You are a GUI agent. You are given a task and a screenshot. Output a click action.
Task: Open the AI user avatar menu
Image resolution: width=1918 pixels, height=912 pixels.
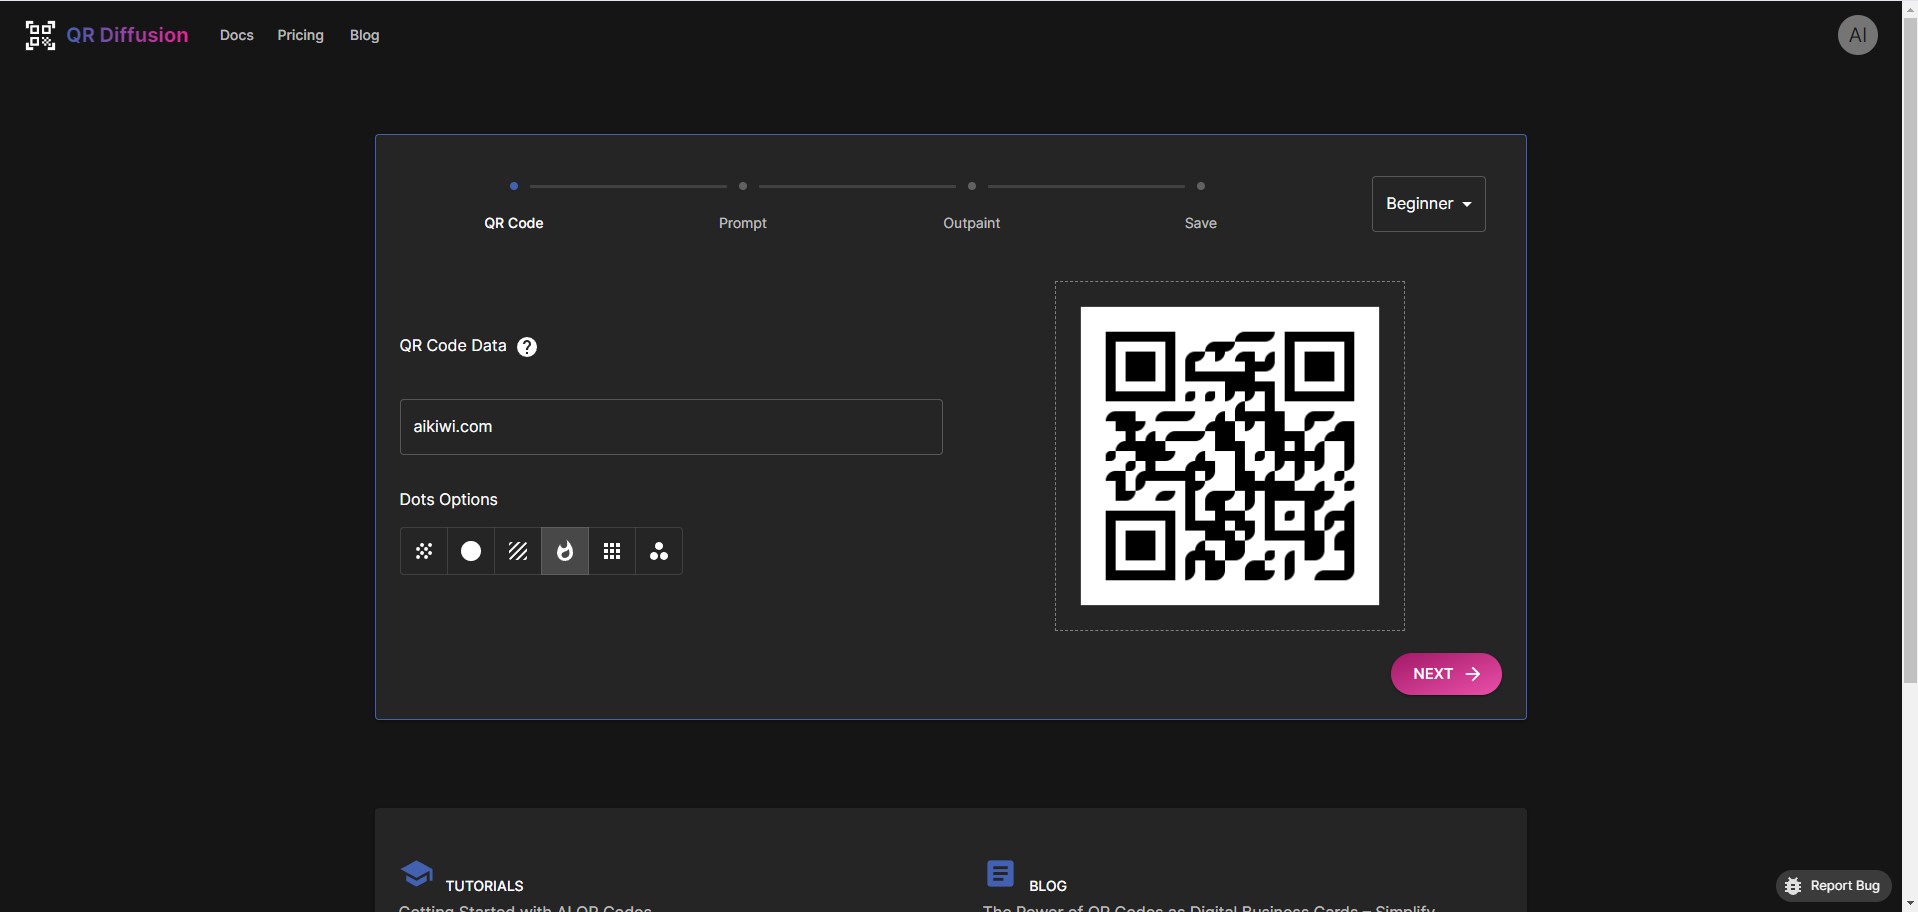pos(1857,35)
